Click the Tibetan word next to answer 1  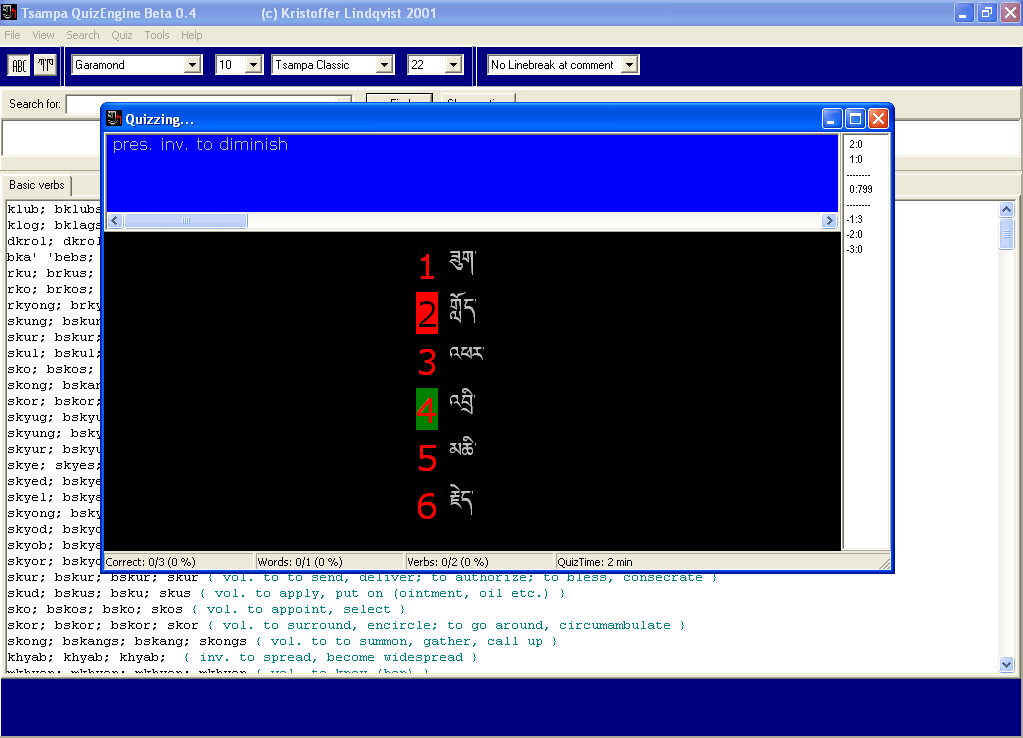[463, 261]
